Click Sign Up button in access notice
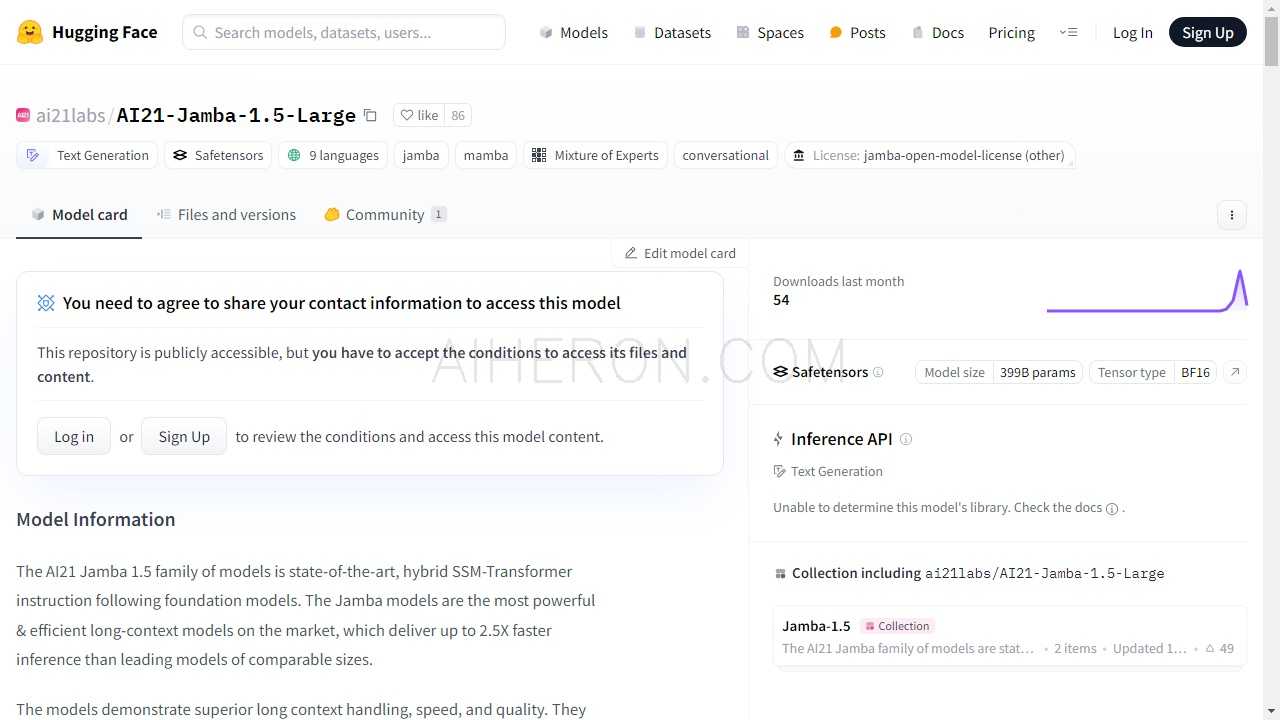 pyautogui.click(x=184, y=436)
